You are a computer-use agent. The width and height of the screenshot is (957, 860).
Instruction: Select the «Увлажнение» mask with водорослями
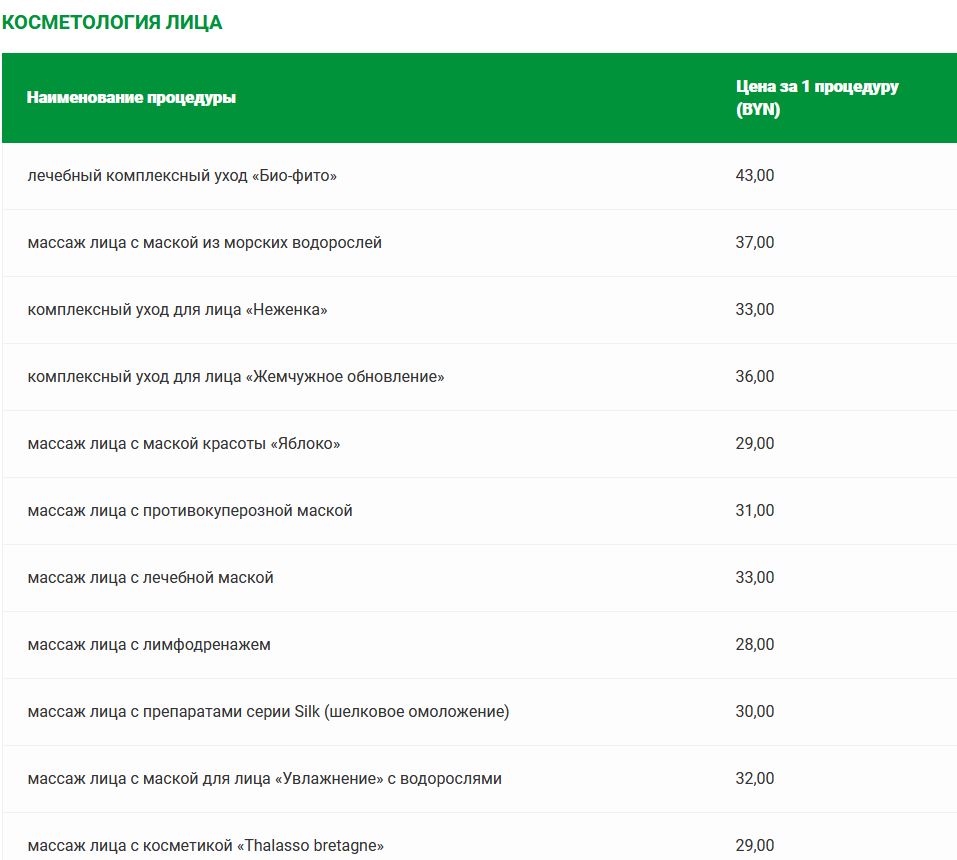pos(264,779)
